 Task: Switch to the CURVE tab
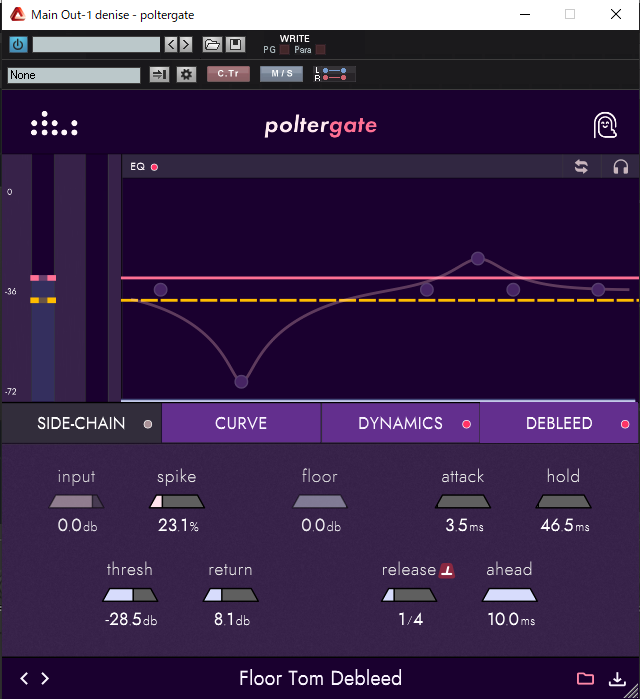(x=241, y=424)
